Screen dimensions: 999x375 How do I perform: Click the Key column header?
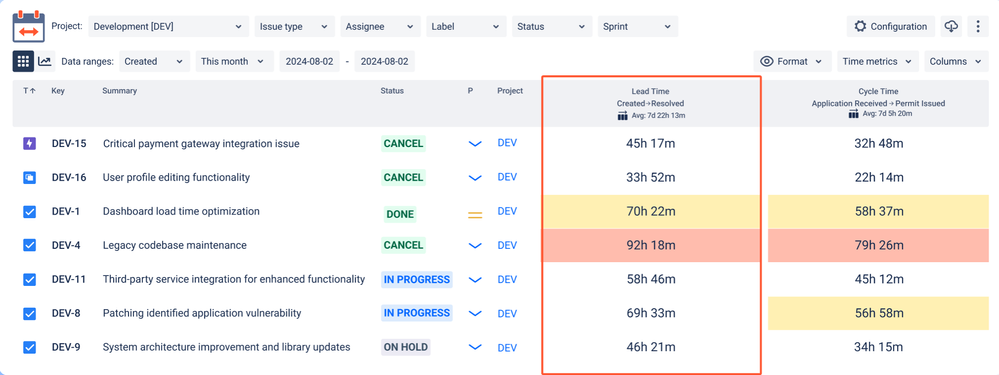pos(58,91)
